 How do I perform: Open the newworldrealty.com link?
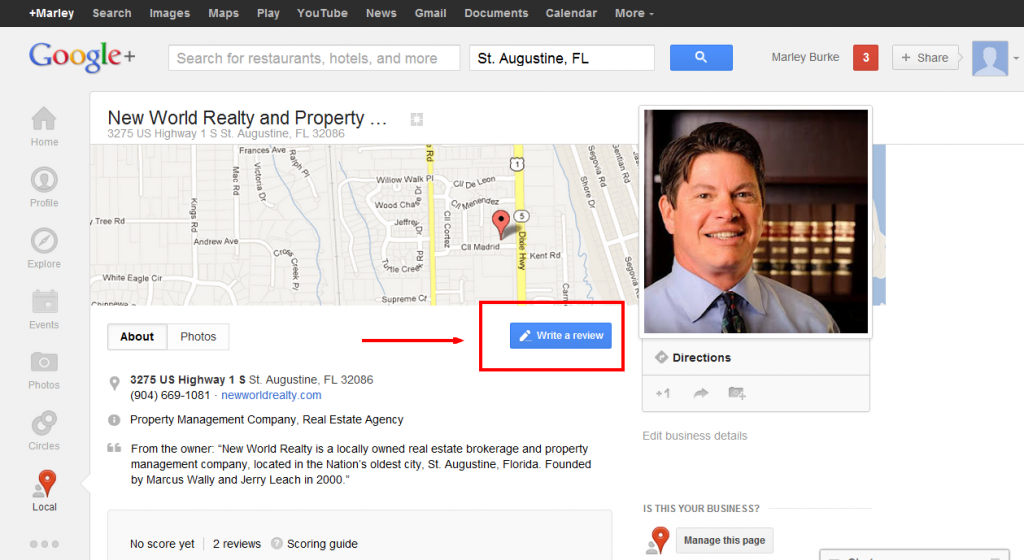click(x=271, y=395)
